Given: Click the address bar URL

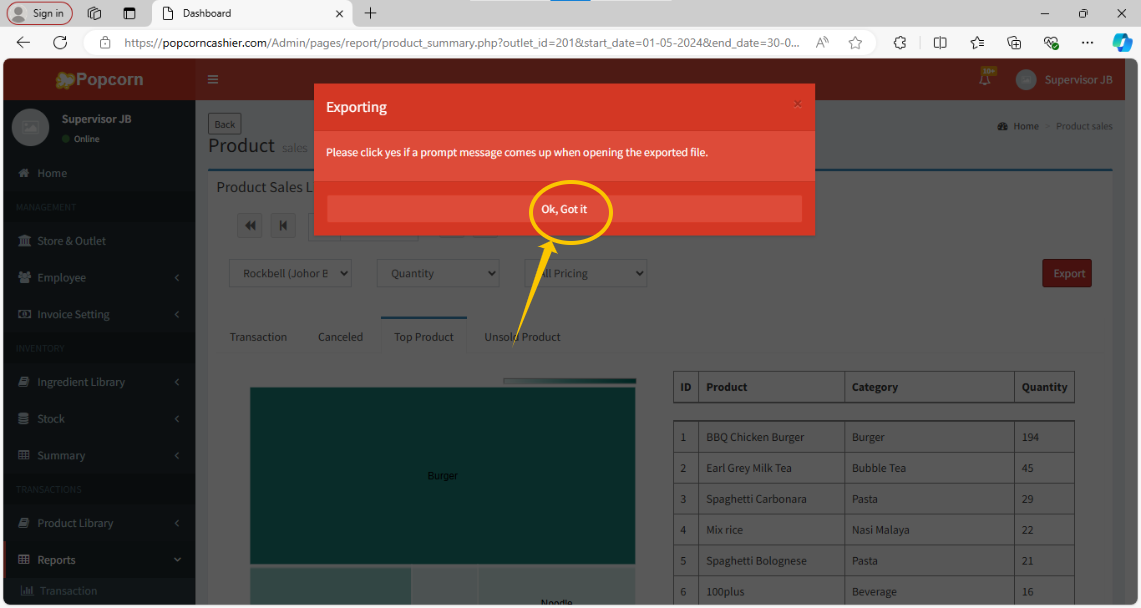Looking at the screenshot, I should 461,43.
